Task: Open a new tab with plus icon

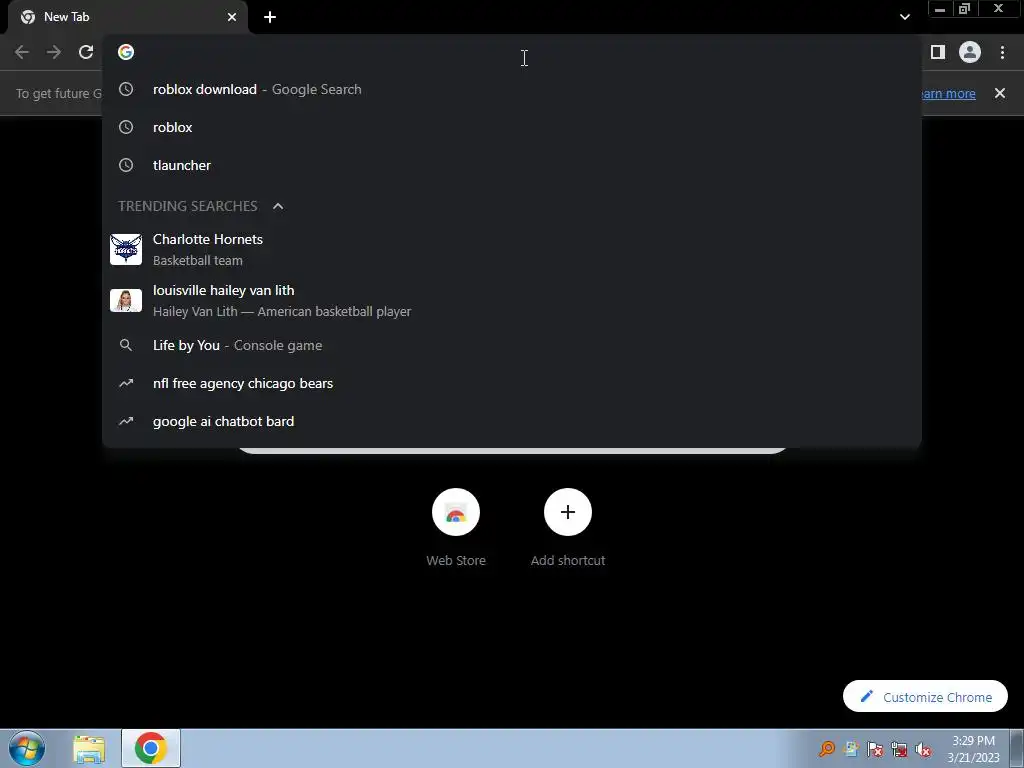Action: click(x=270, y=17)
